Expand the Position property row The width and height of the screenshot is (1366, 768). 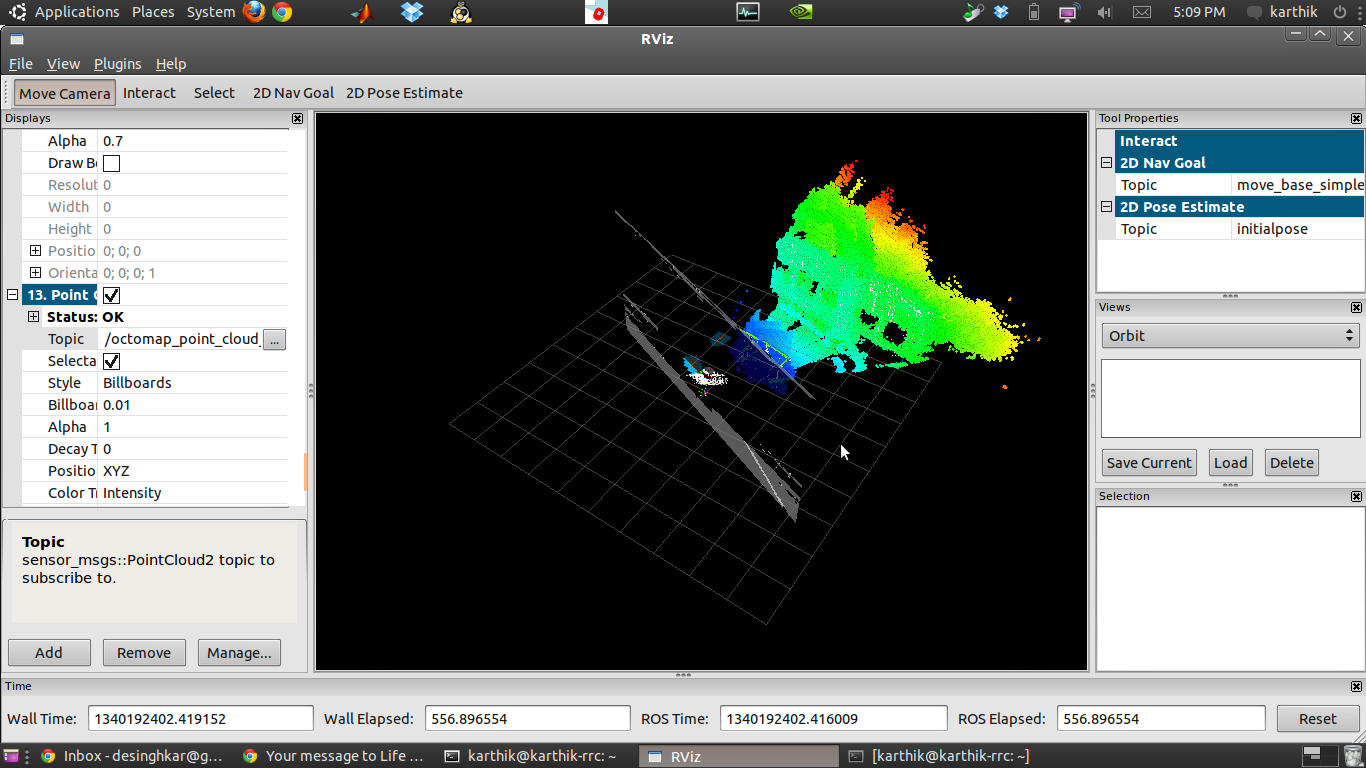coord(35,251)
